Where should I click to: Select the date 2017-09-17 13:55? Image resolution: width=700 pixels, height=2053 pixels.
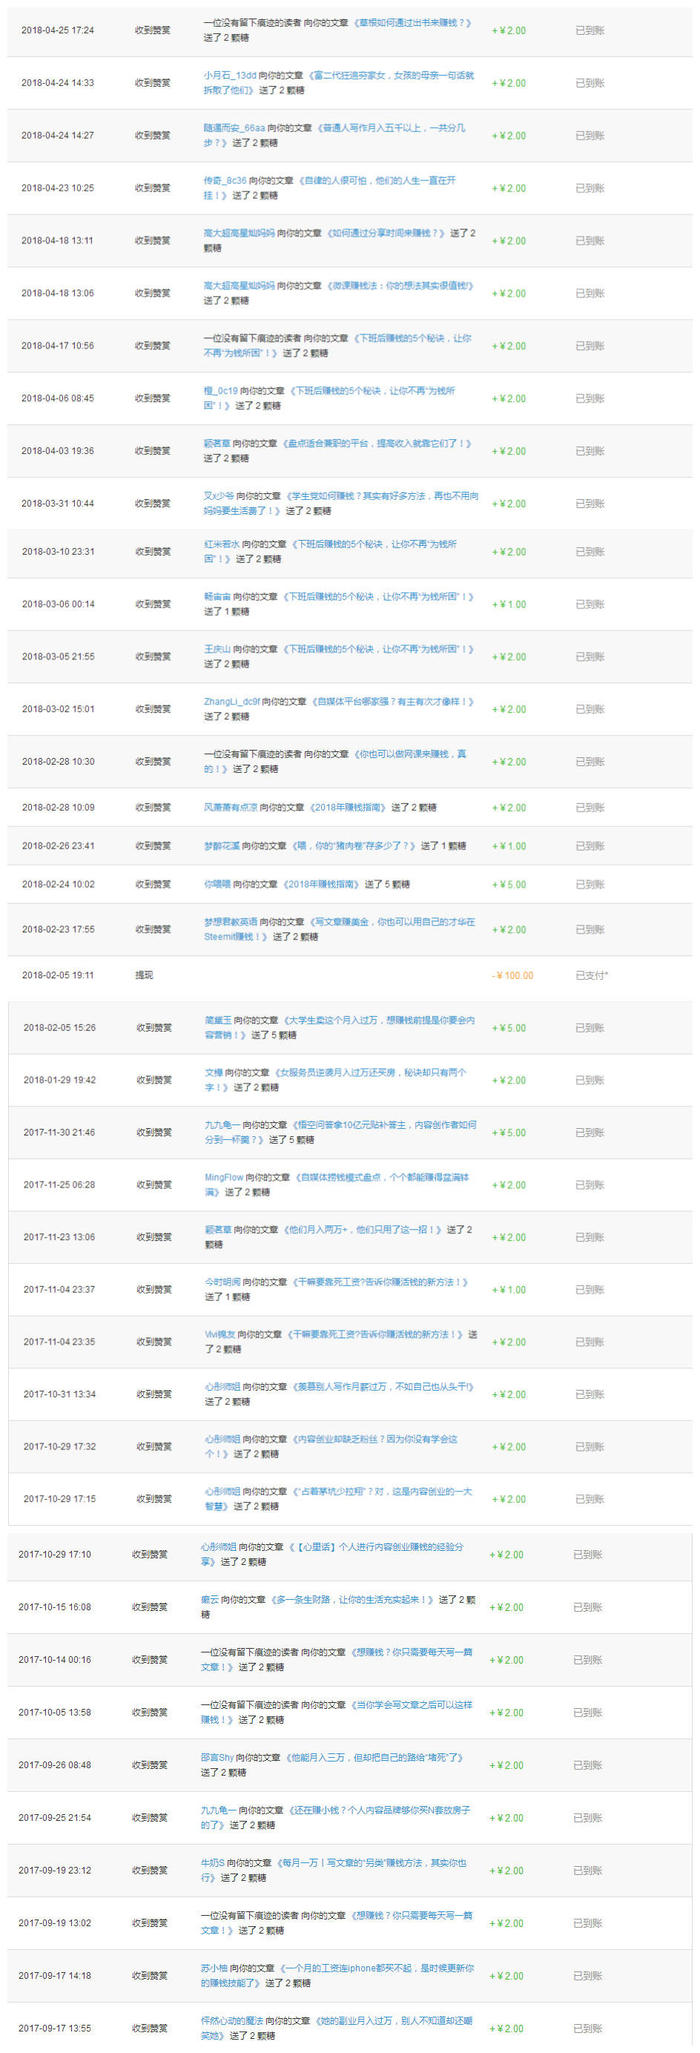[x=54, y=2028]
